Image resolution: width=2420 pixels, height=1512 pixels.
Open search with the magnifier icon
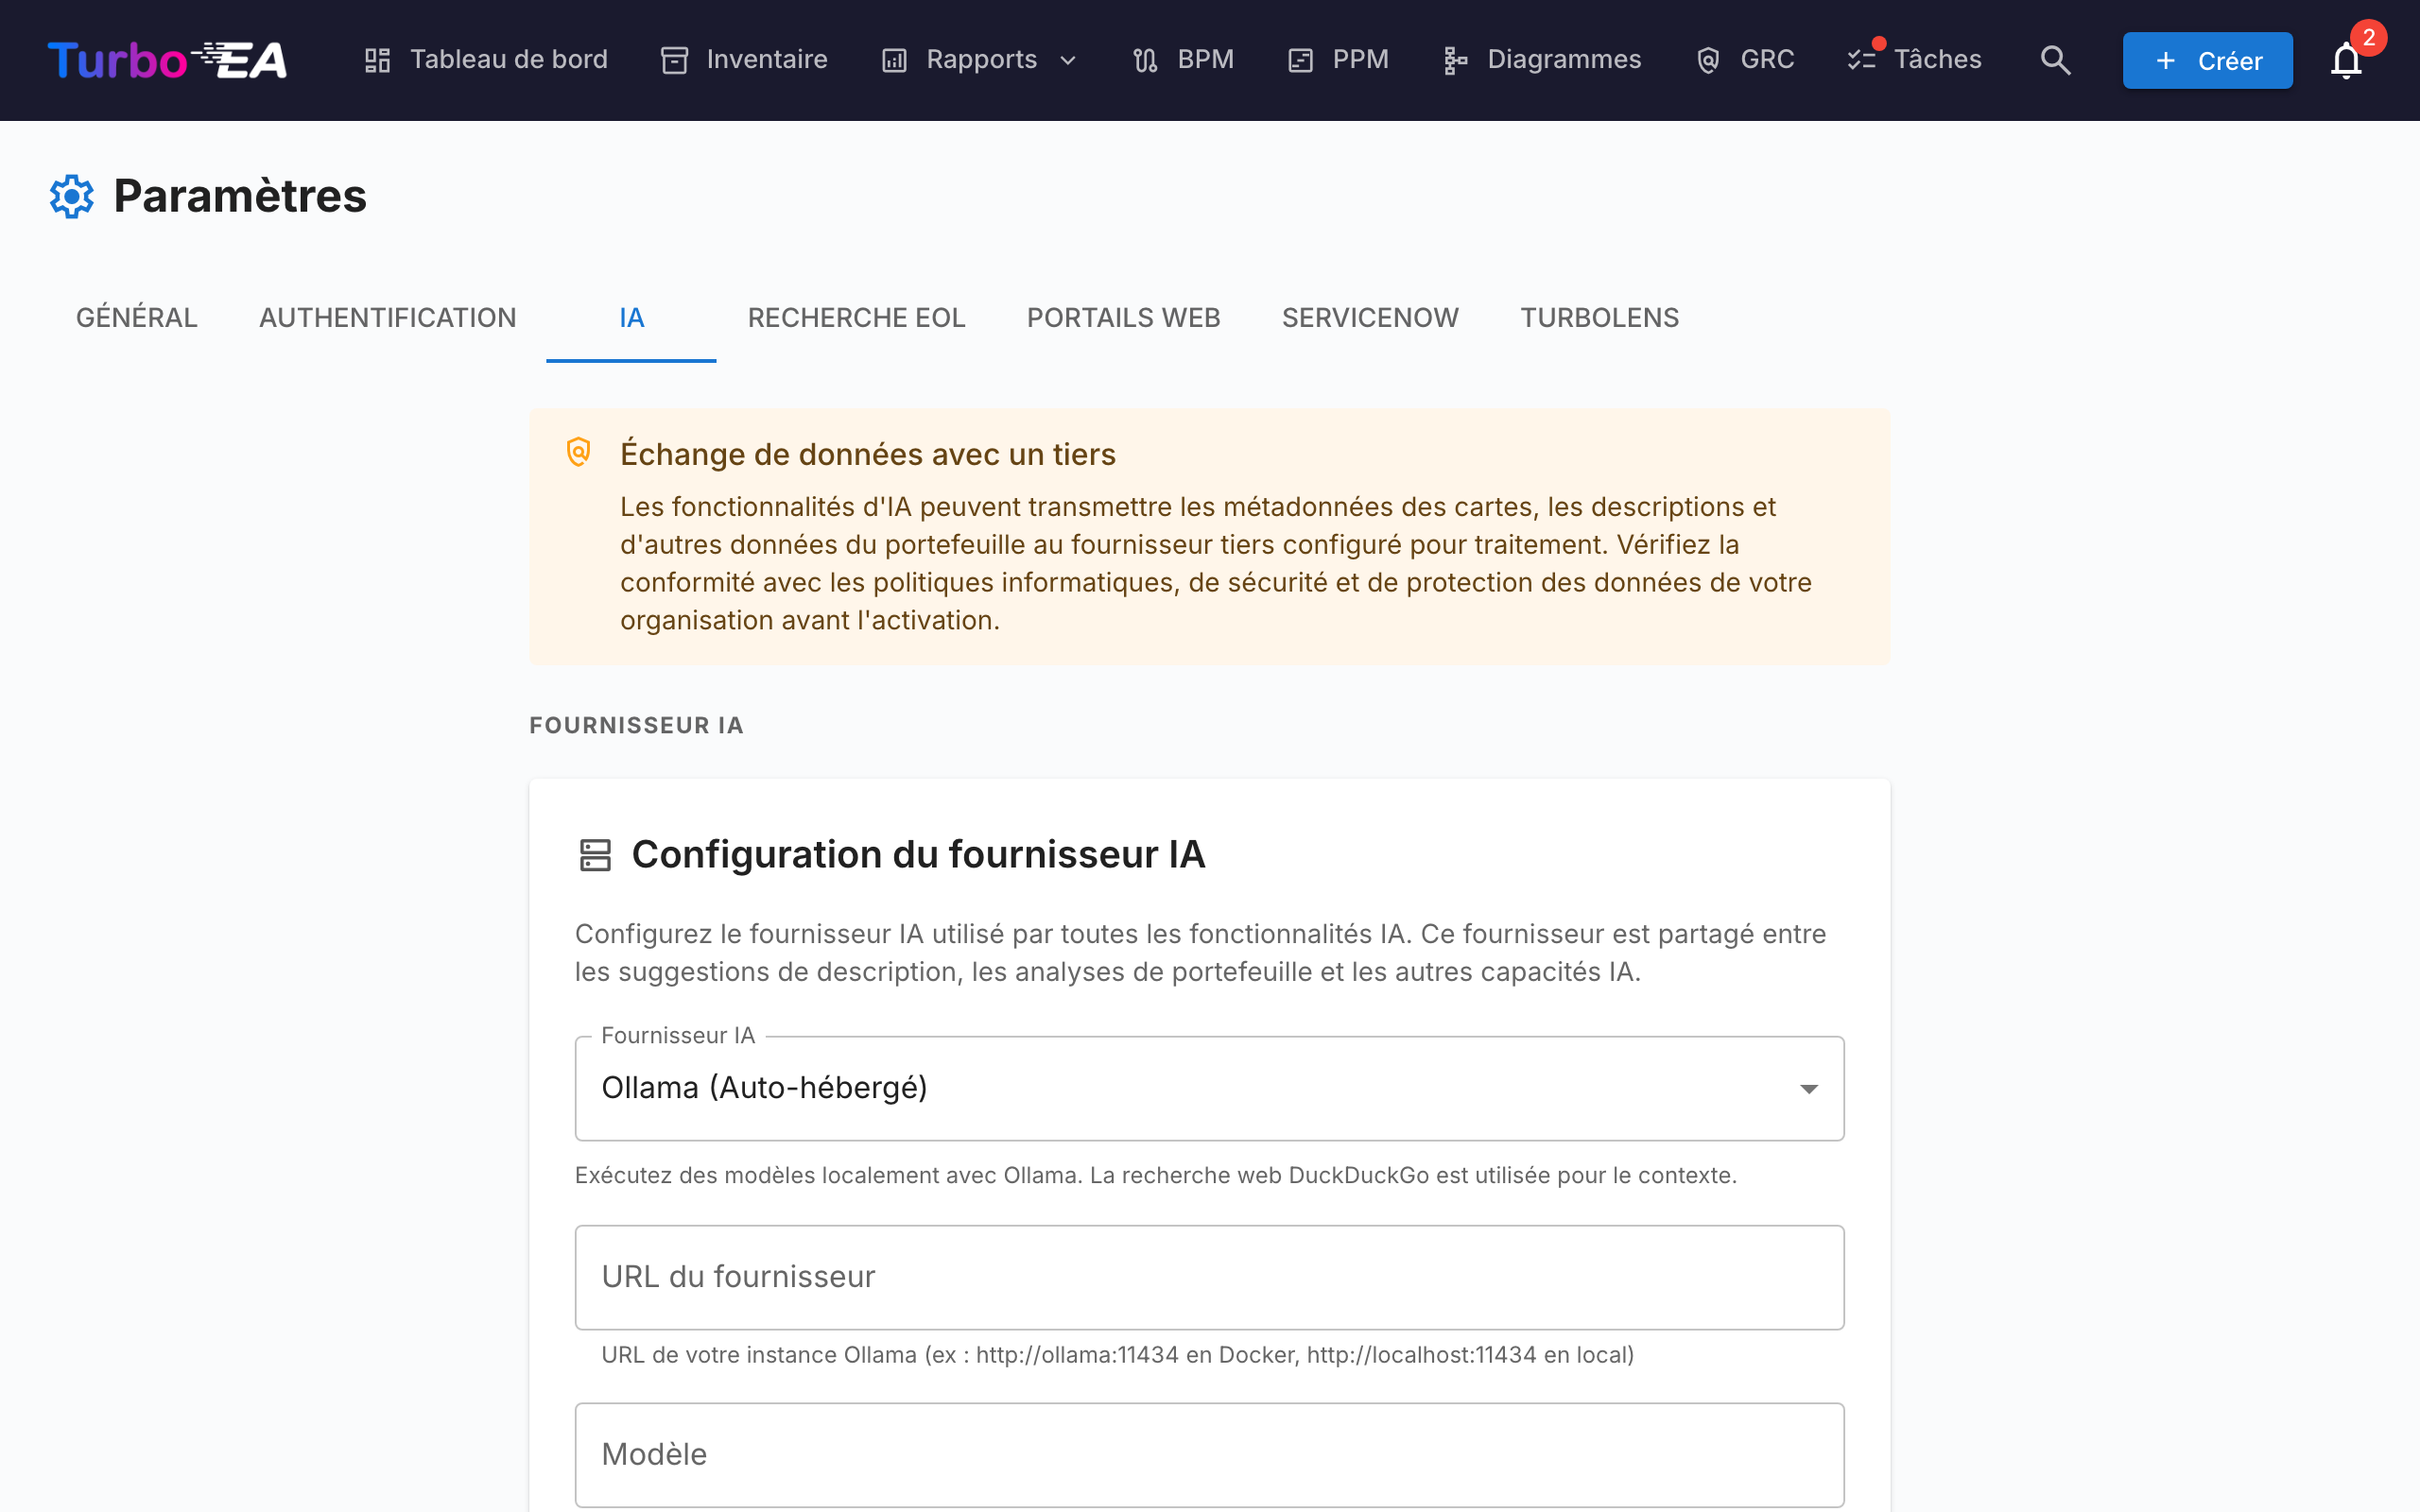2055,60
